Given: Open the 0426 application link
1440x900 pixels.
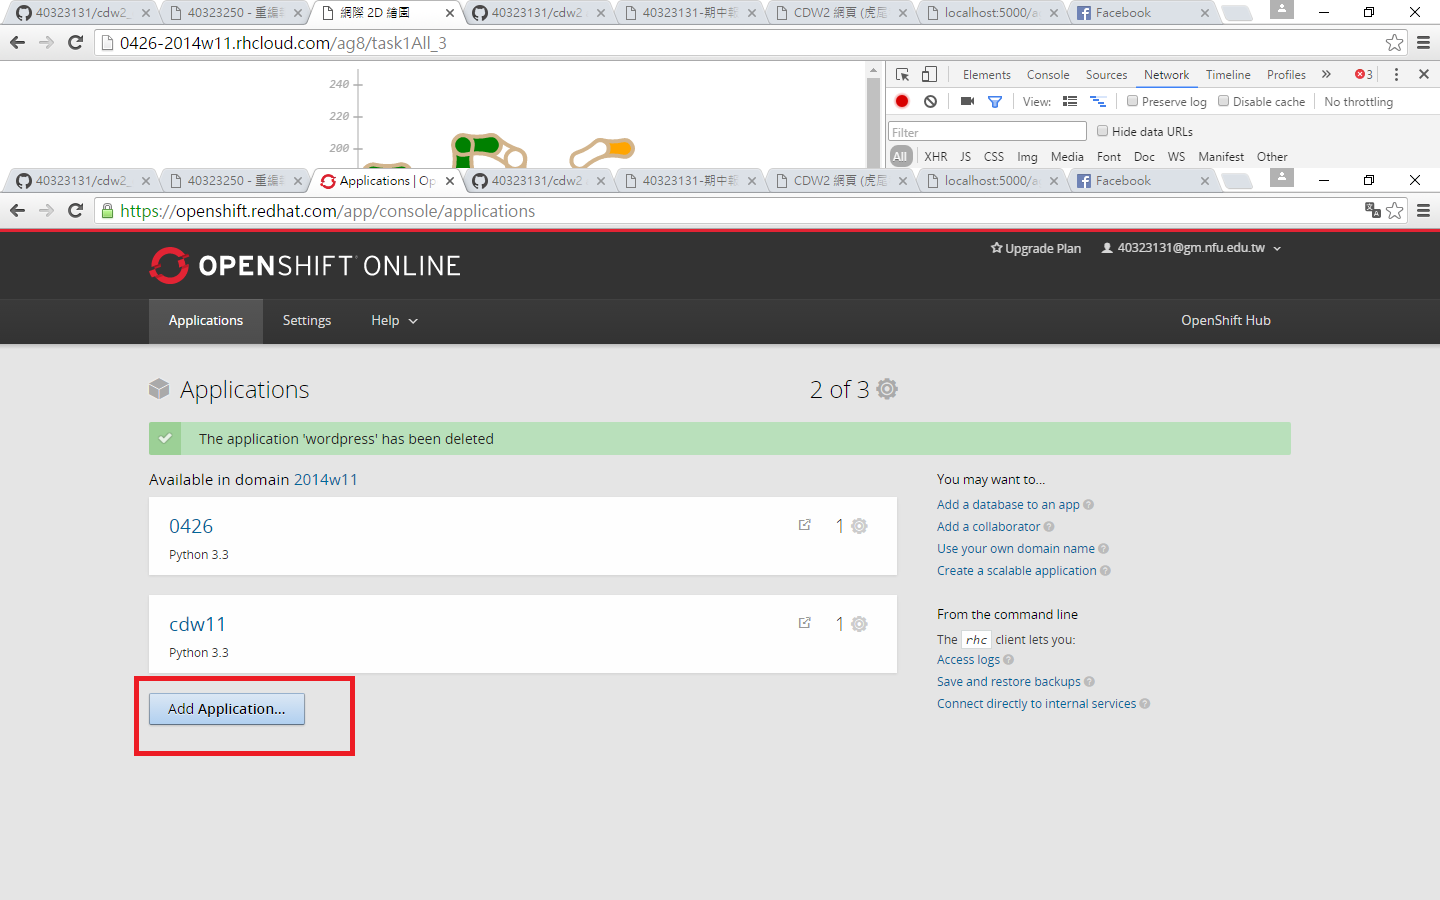Looking at the screenshot, I should [191, 526].
